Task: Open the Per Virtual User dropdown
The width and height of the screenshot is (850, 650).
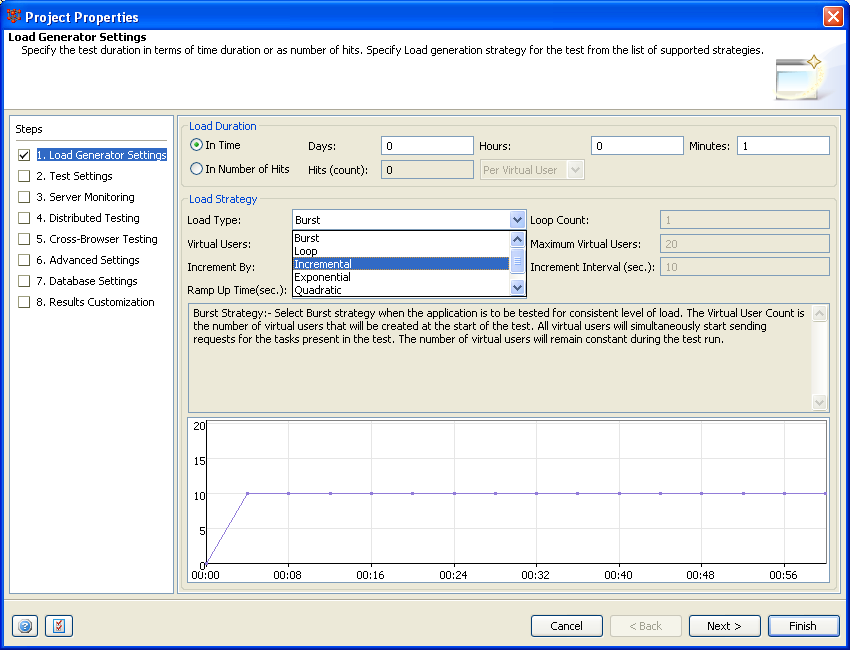Action: click(x=532, y=170)
